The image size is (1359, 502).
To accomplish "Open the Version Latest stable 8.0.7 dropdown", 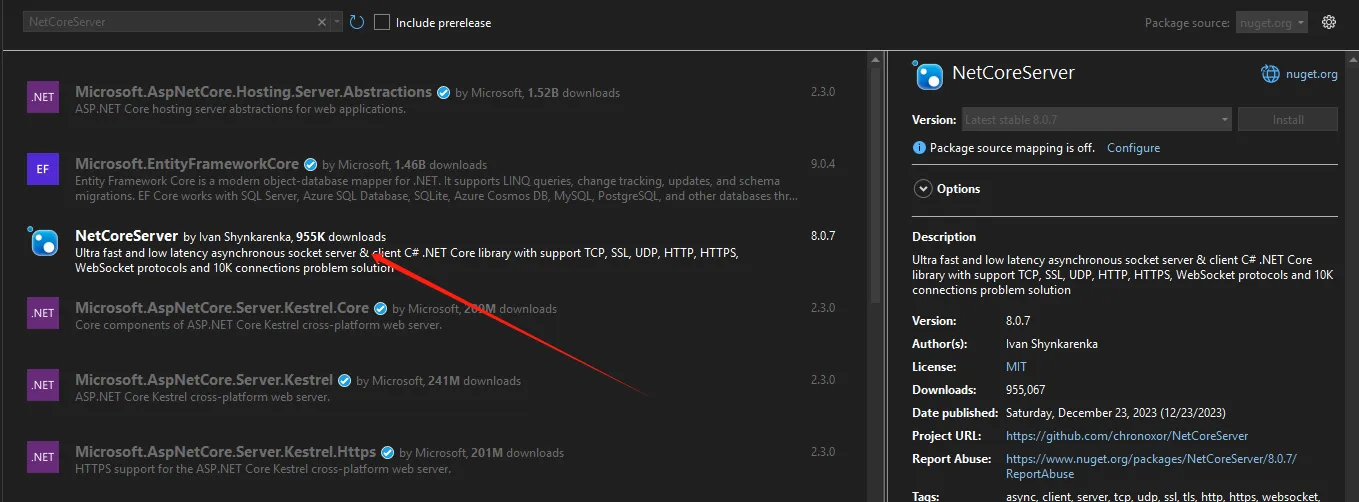I will coord(1097,120).
